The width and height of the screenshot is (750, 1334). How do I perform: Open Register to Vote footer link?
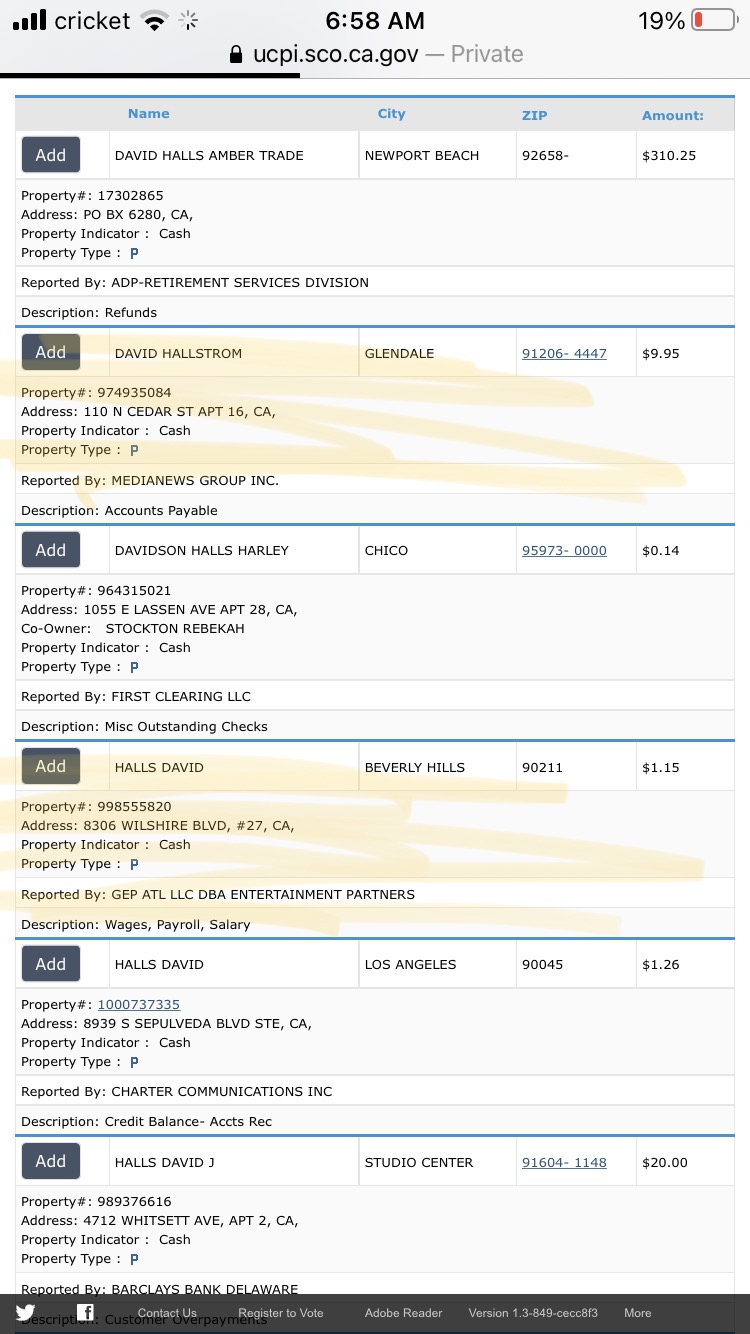coord(281,1313)
